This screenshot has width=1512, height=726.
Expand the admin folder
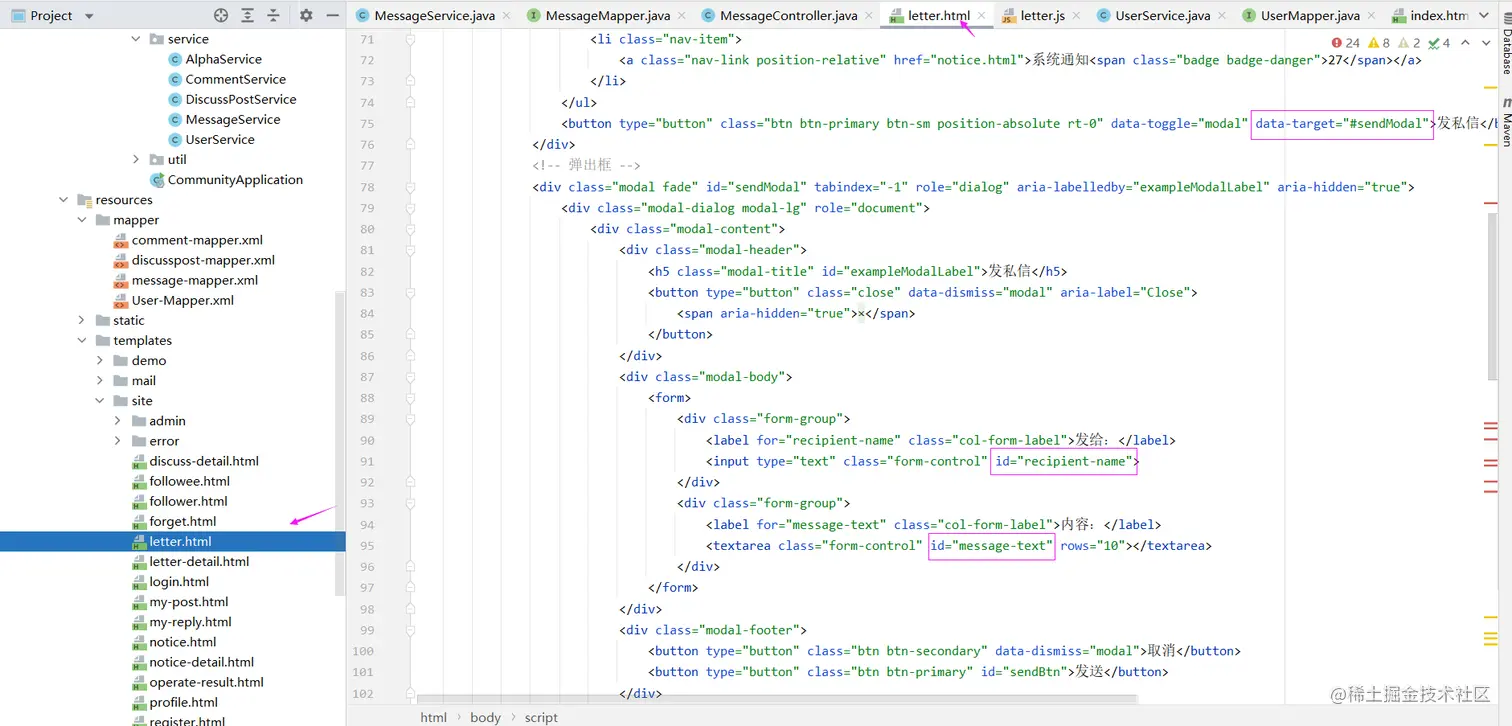pyautogui.click(x=118, y=421)
